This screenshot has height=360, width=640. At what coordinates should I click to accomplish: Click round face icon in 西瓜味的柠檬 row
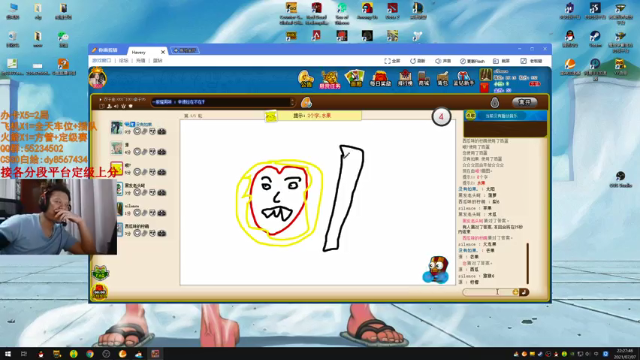coord(137,233)
